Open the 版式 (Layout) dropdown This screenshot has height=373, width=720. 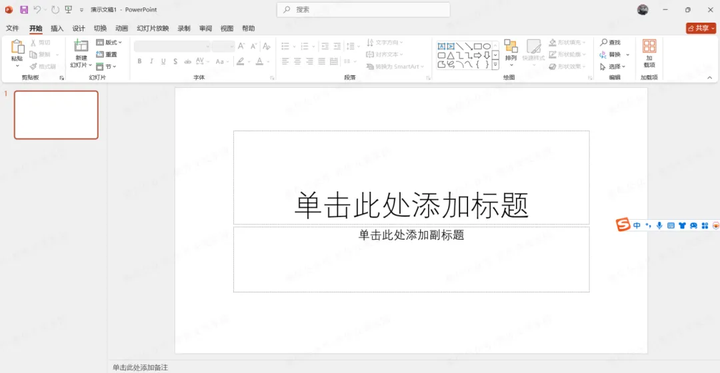pos(109,42)
